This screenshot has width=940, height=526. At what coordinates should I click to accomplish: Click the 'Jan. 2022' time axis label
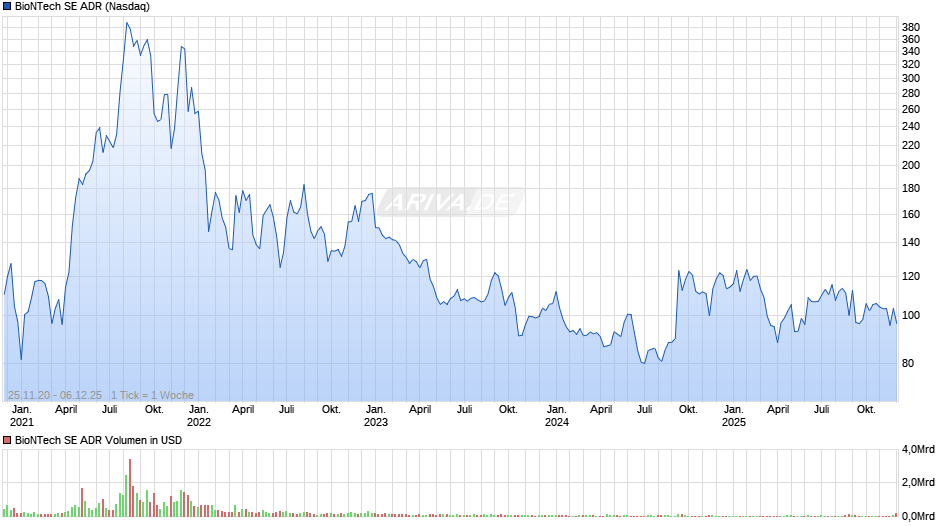199,416
